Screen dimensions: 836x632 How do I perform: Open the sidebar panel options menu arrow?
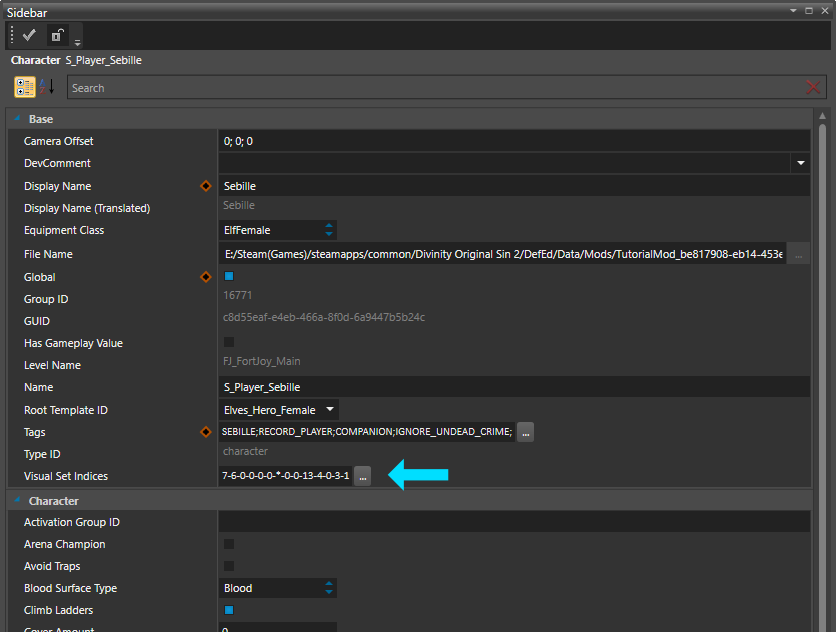click(x=793, y=11)
